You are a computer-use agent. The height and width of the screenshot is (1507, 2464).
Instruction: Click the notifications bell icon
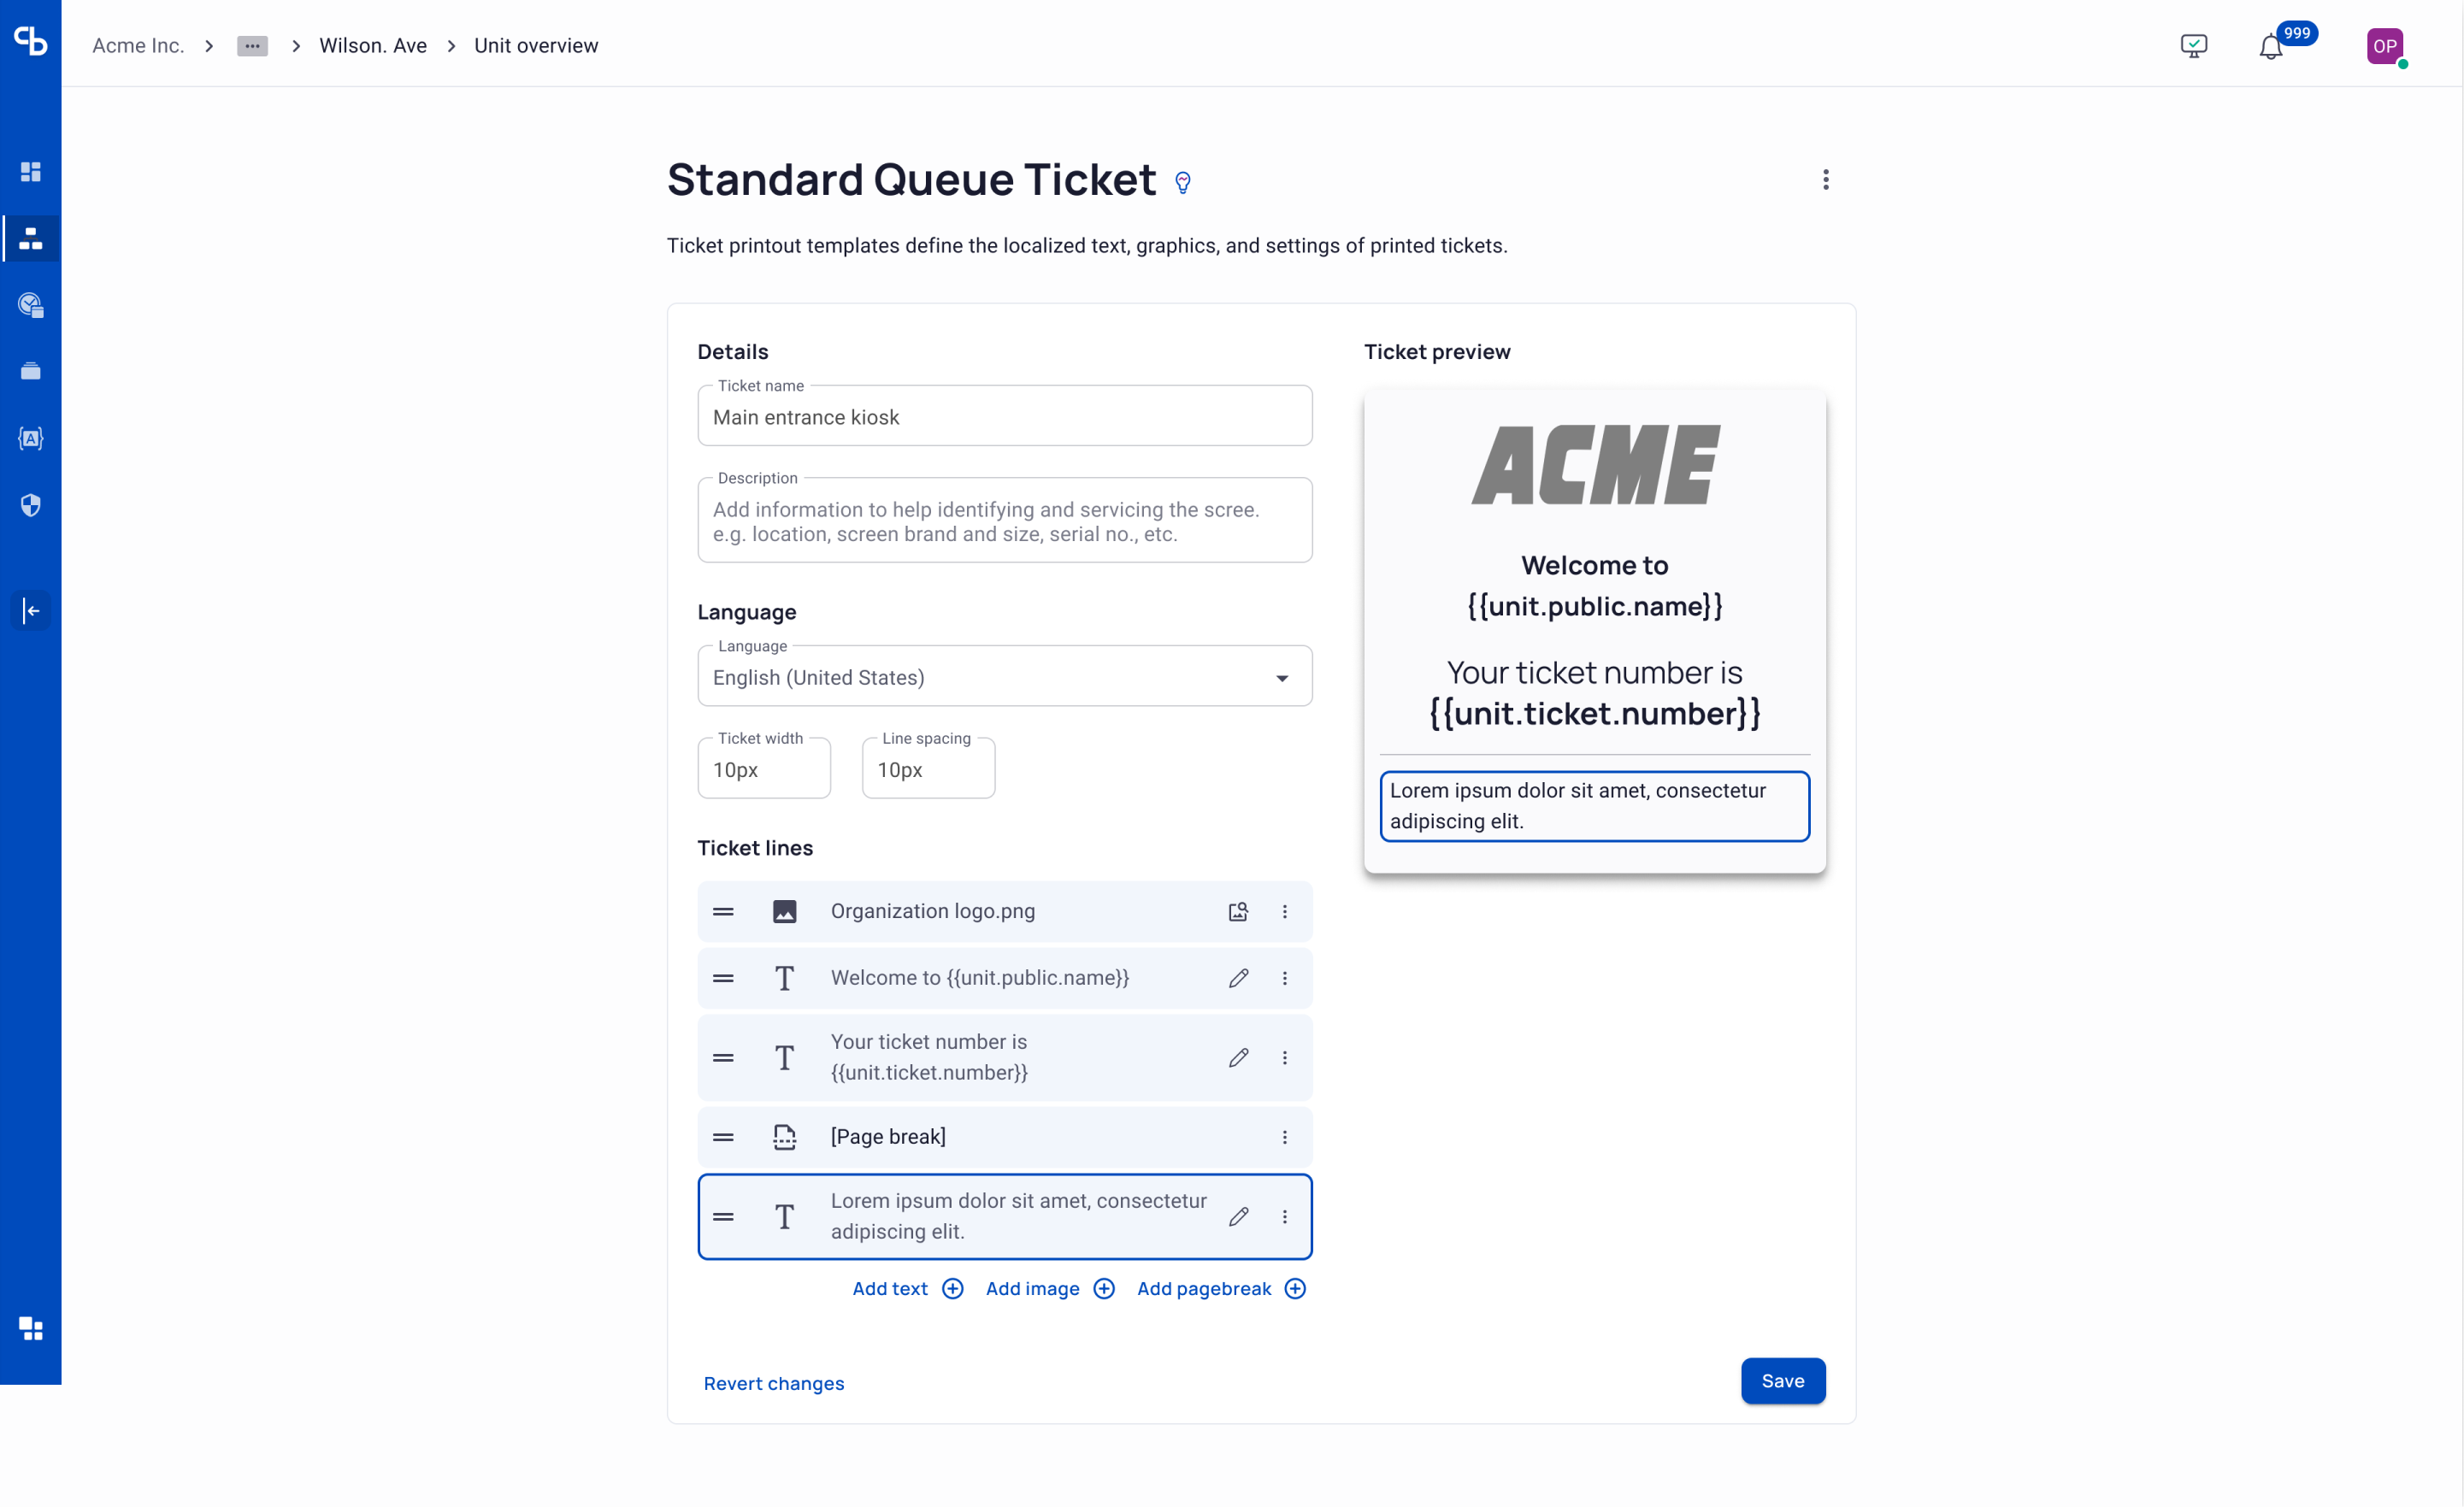(x=2270, y=46)
